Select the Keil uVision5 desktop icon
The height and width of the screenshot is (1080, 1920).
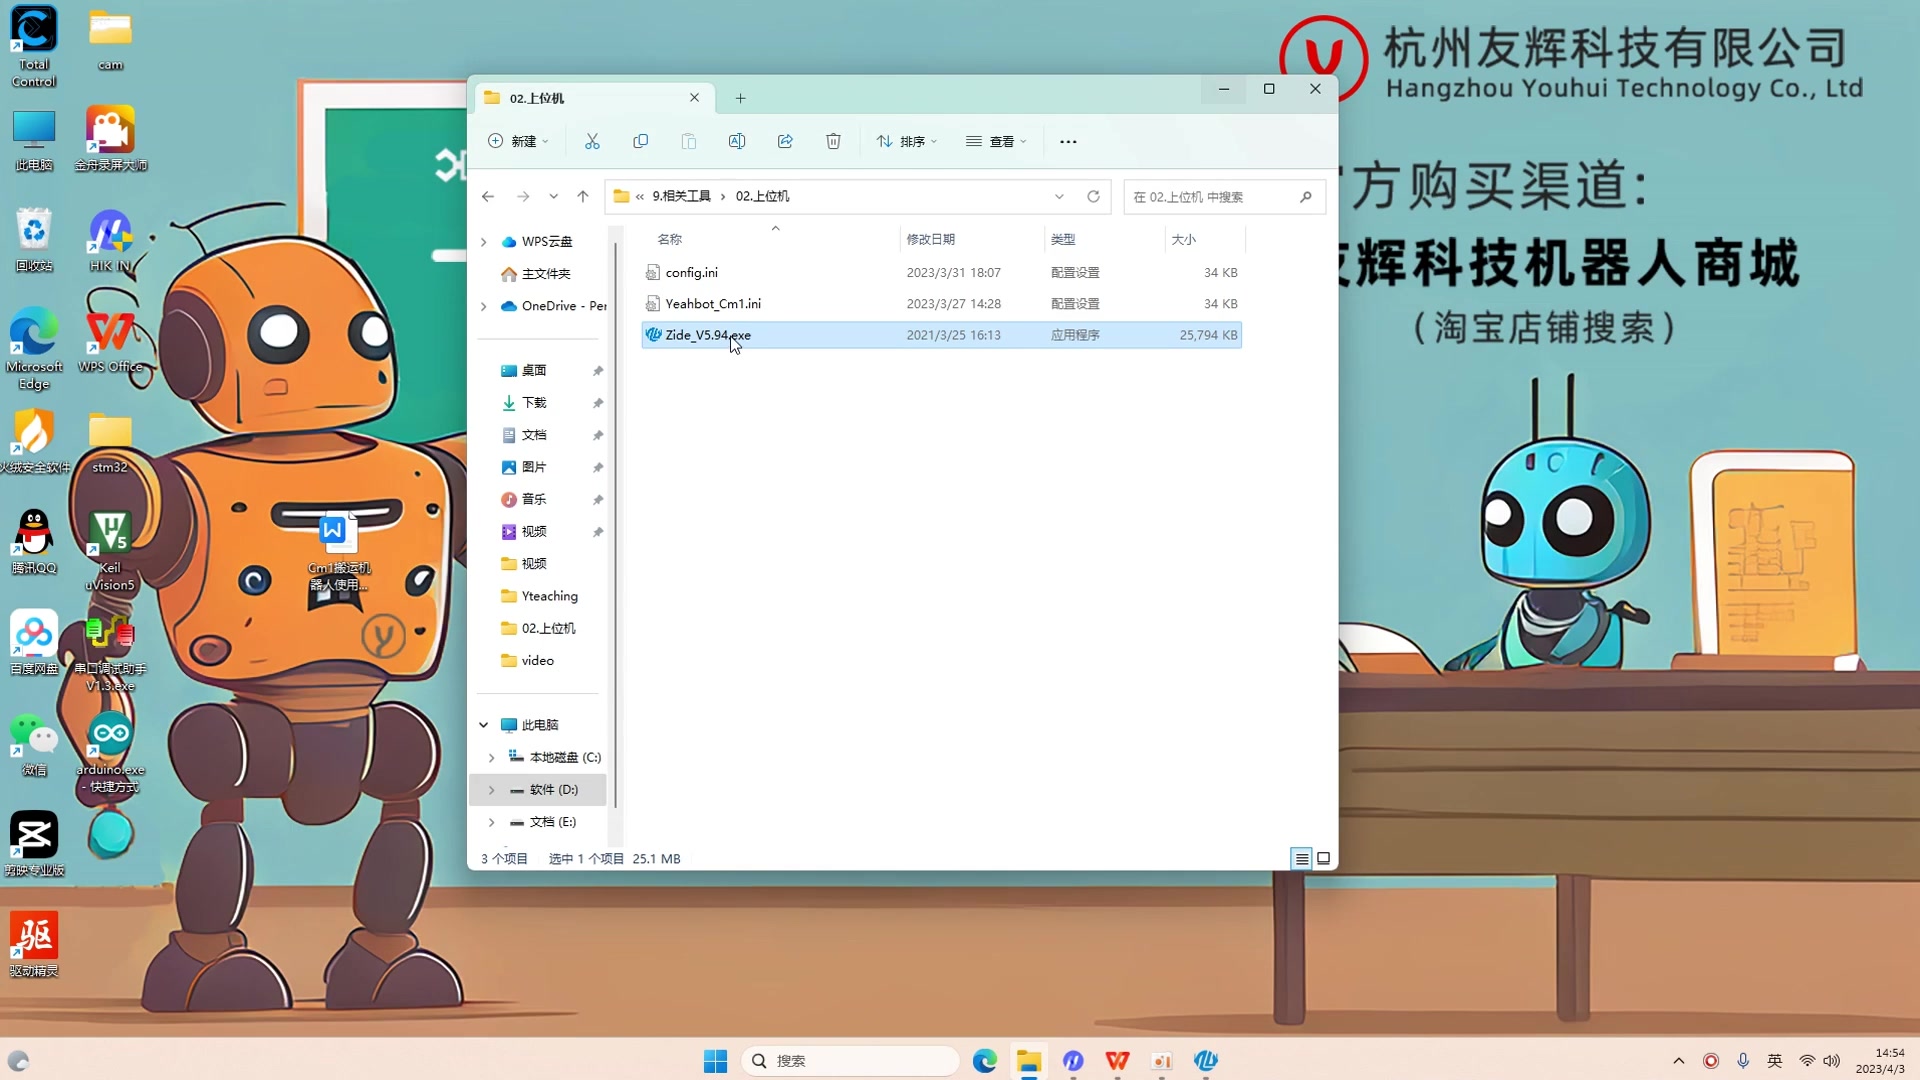(x=110, y=551)
